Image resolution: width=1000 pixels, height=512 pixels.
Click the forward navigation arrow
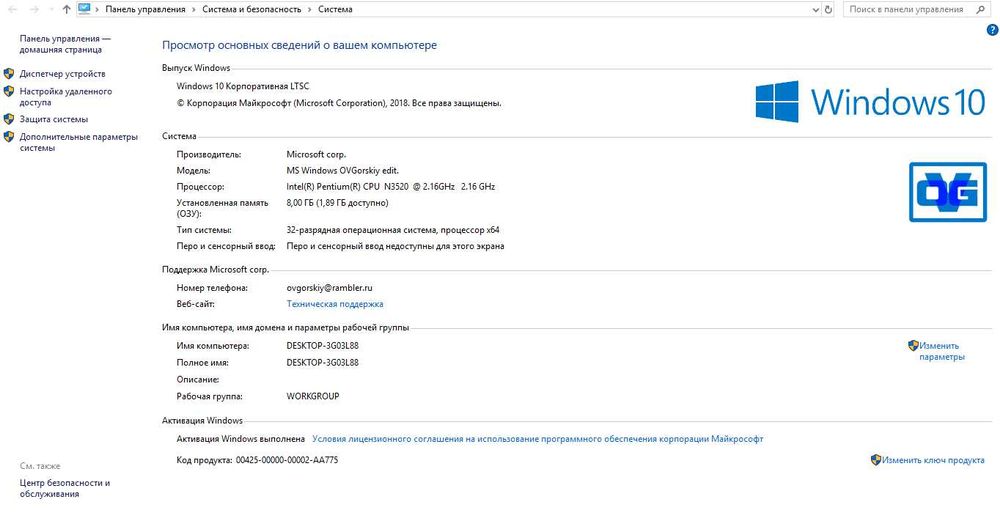point(35,10)
